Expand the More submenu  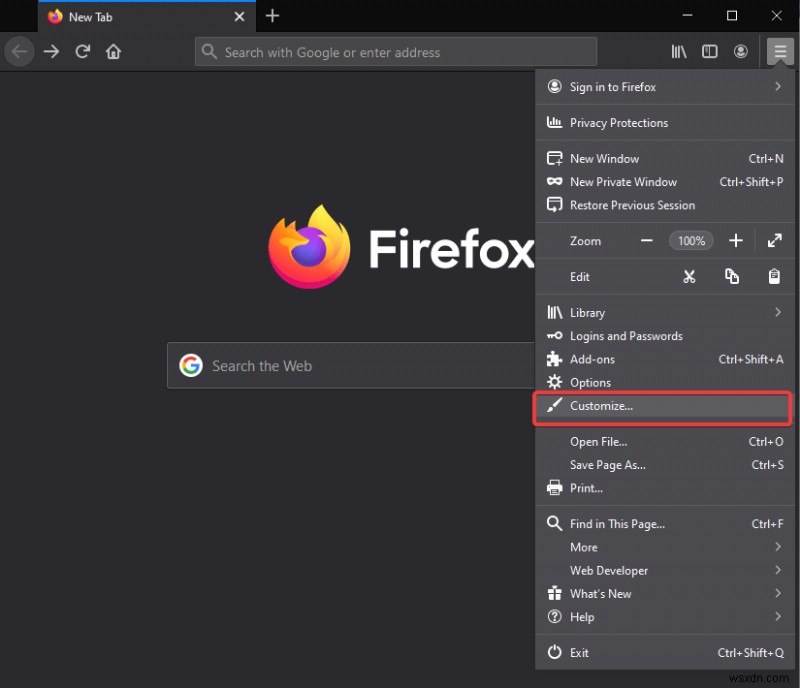(x=584, y=547)
